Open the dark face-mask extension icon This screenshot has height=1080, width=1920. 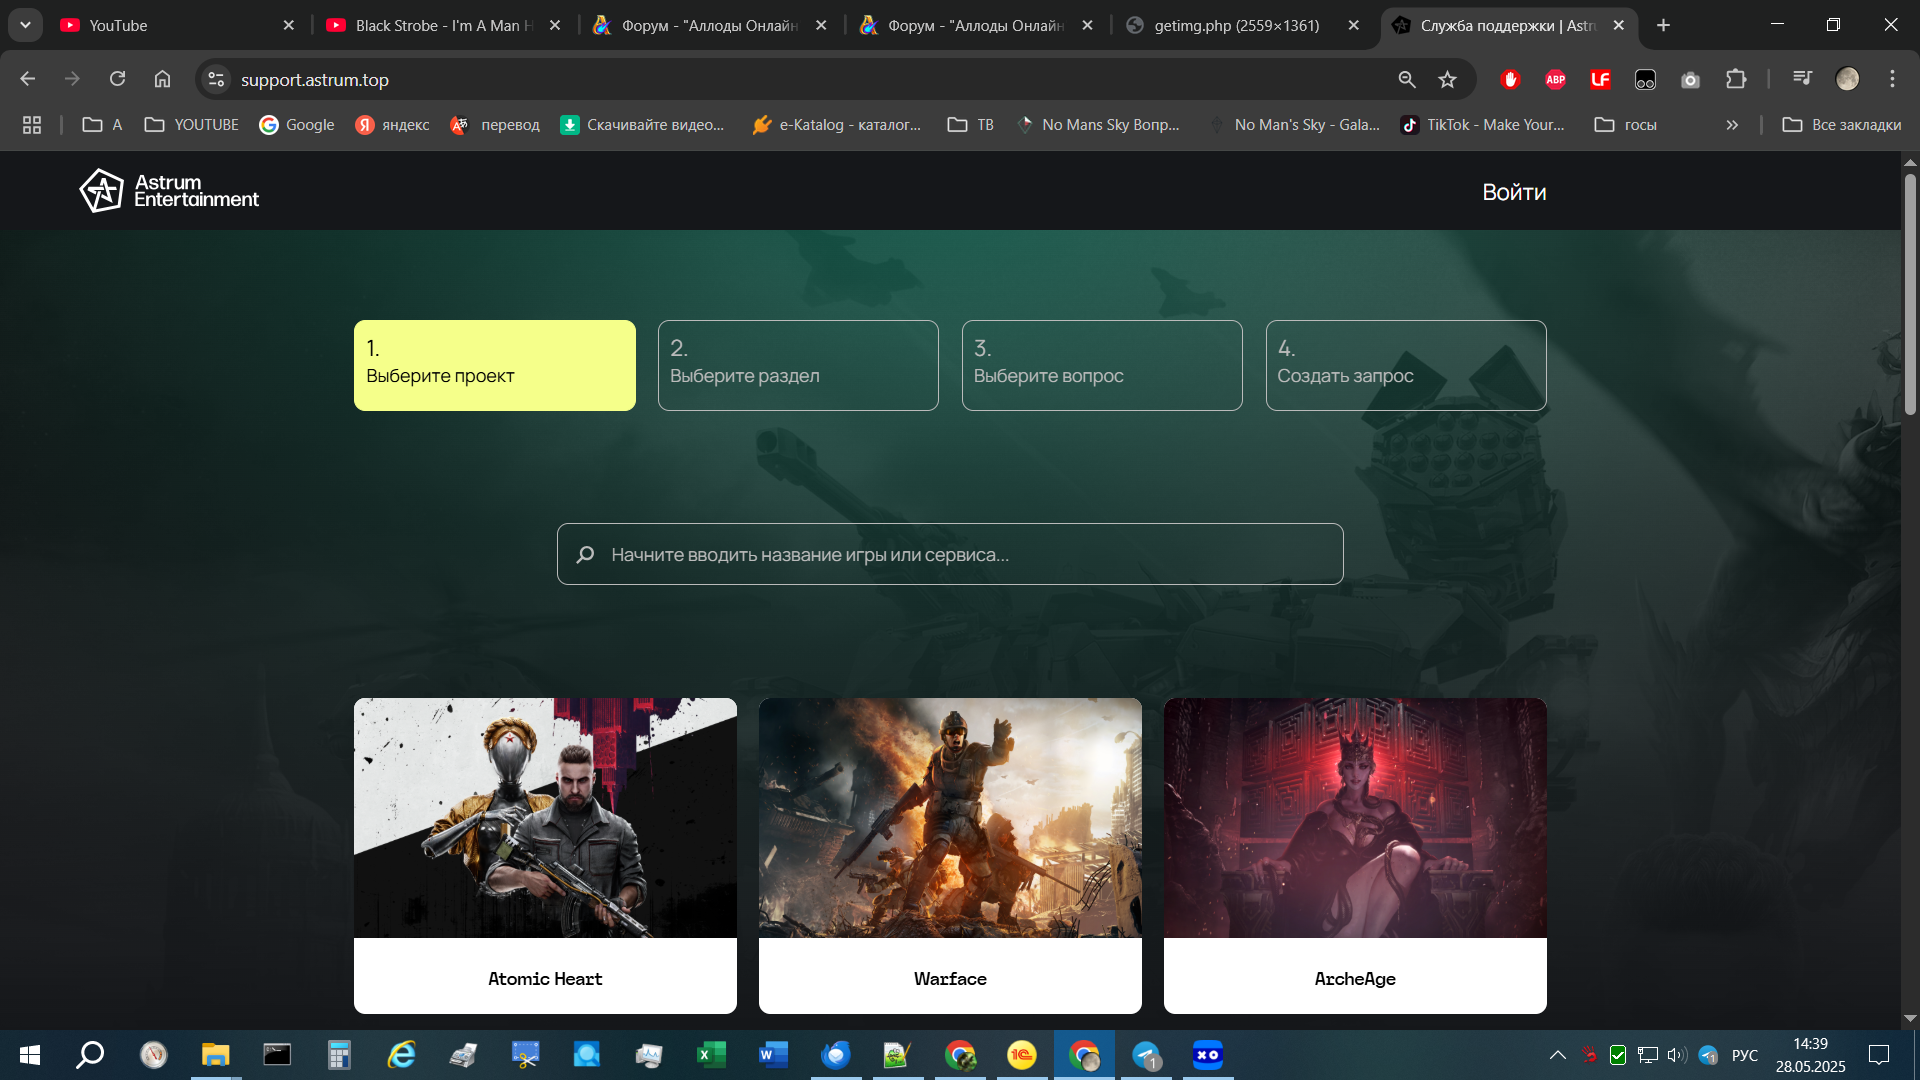click(x=1645, y=79)
